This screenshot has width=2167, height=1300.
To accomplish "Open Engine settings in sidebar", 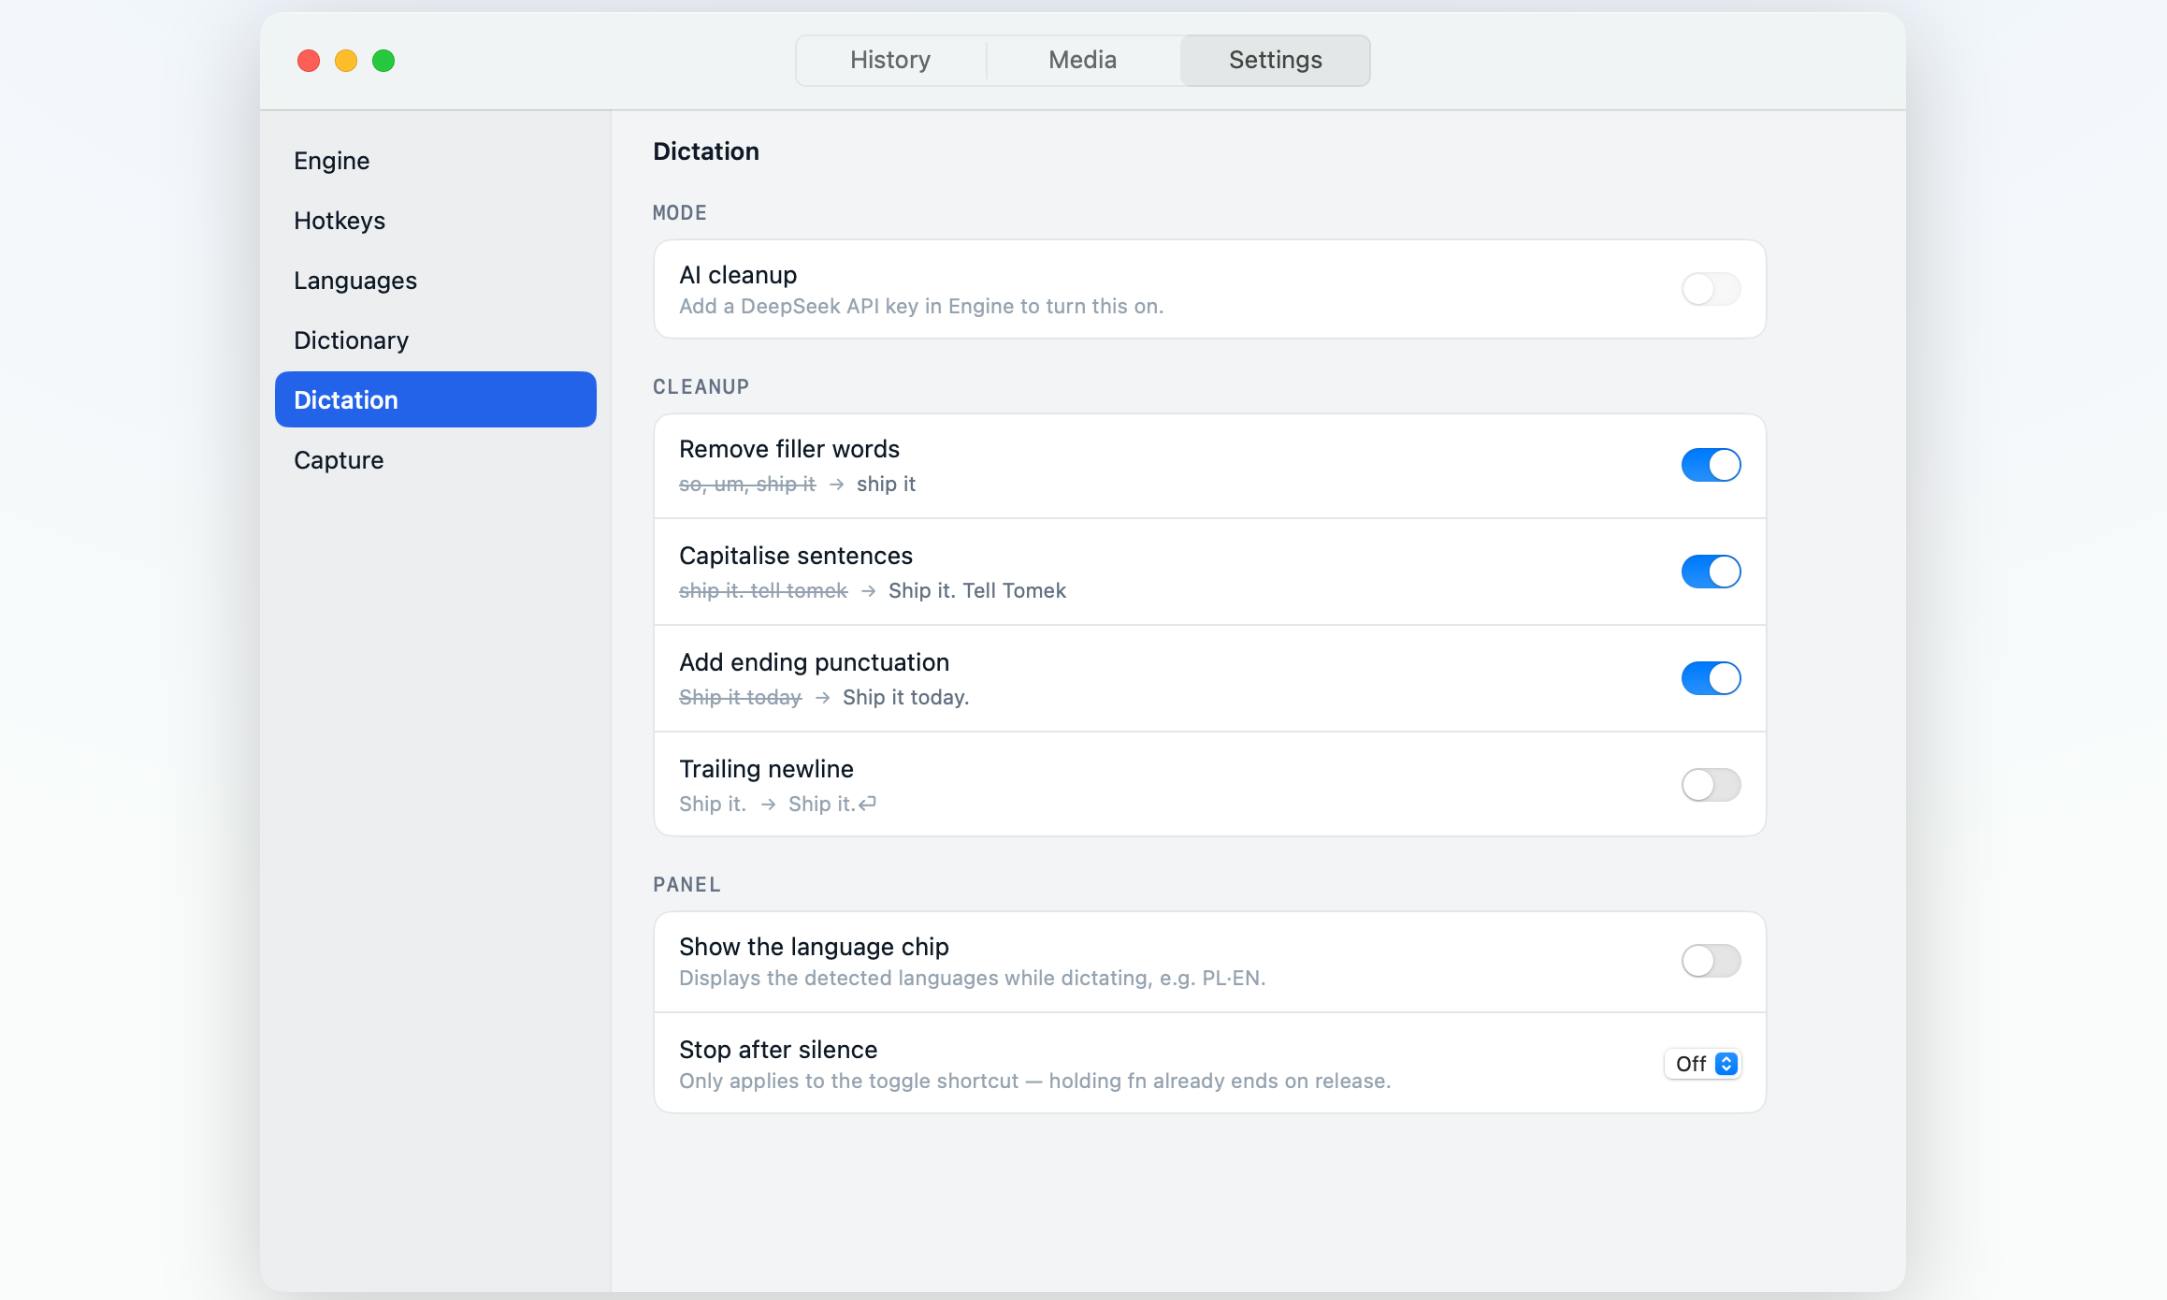I will (x=435, y=161).
